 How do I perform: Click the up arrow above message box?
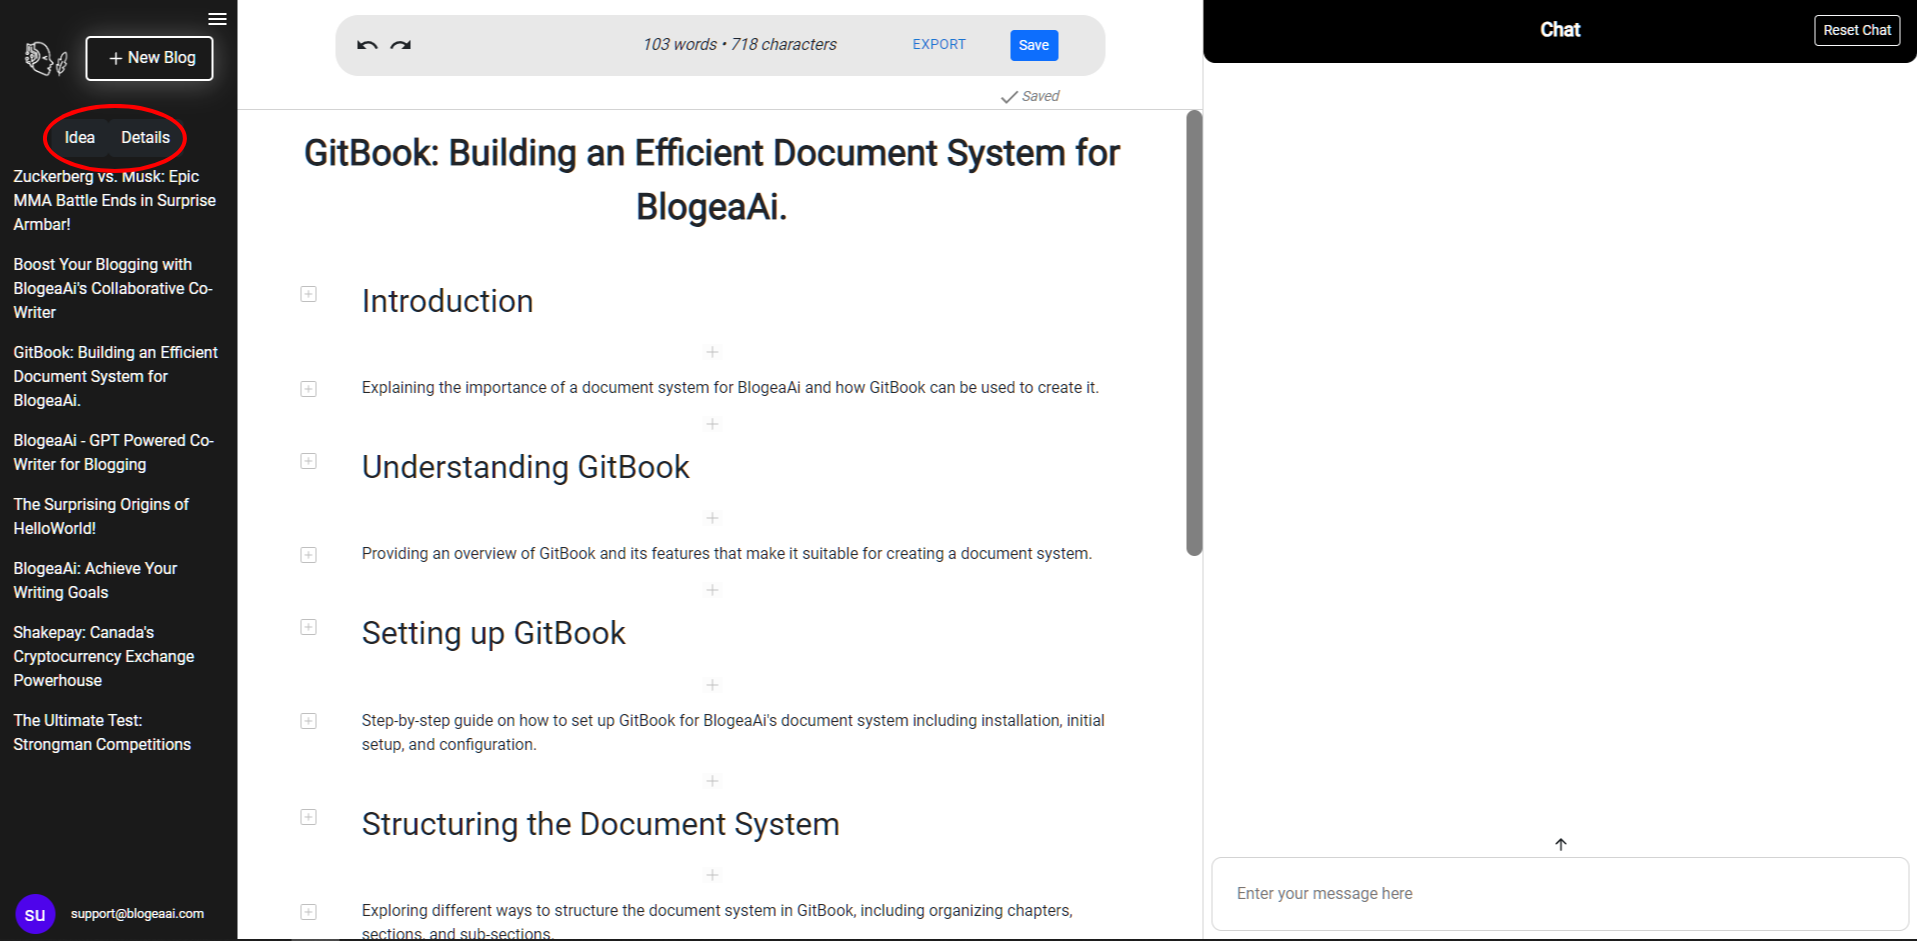point(1560,845)
